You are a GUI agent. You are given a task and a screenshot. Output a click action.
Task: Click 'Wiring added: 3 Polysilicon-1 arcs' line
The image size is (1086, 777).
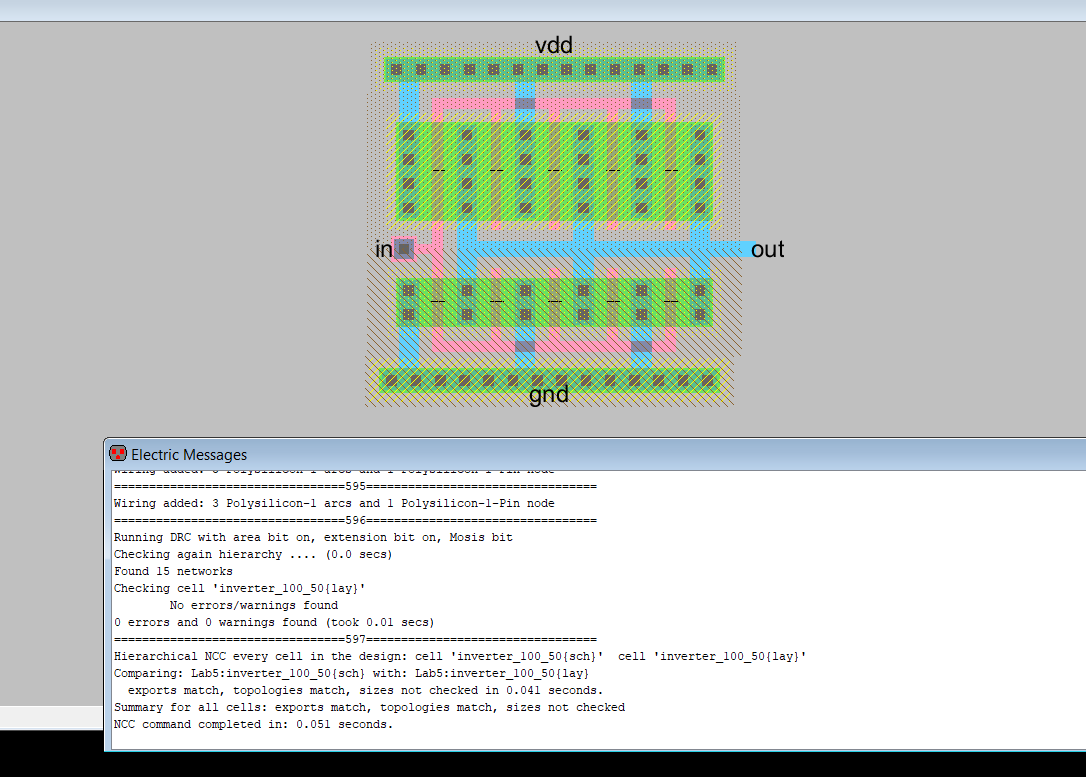[x=334, y=503]
